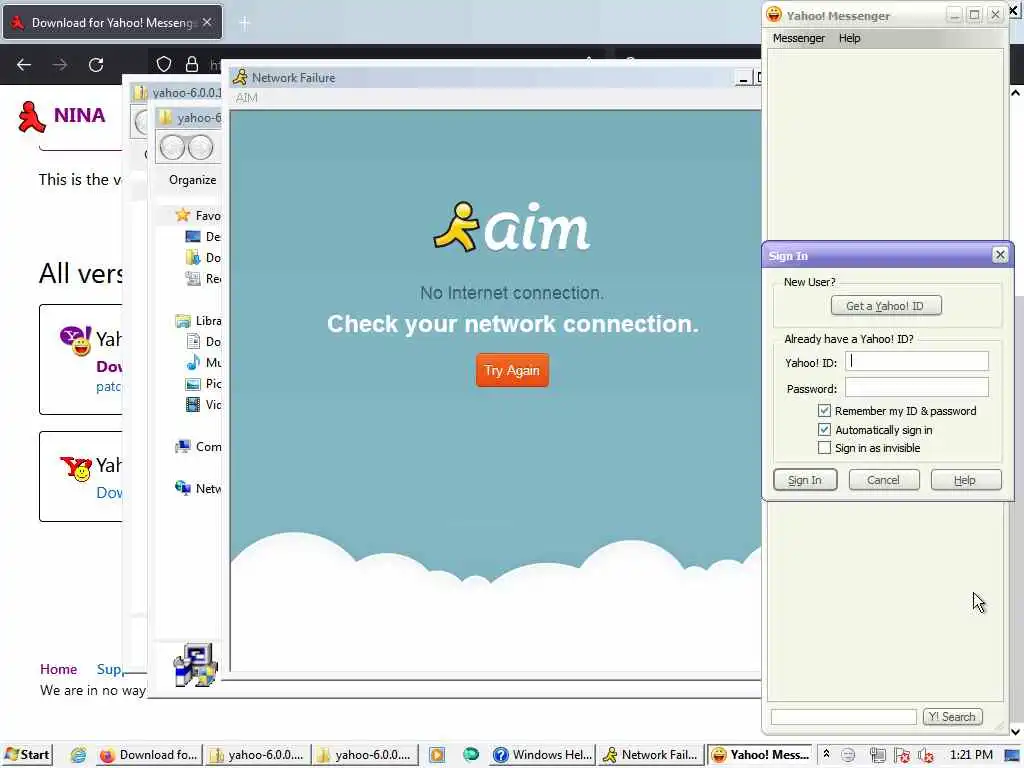
Task: Select Pictures library in Explorer
Action: pyautogui.click(x=203, y=383)
